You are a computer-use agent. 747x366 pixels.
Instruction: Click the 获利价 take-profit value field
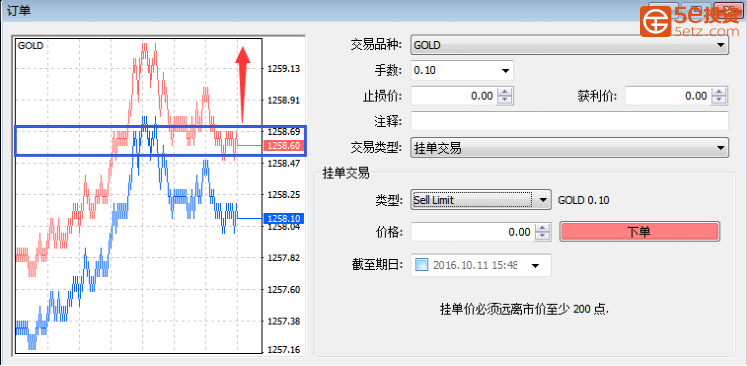coord(668,96)
